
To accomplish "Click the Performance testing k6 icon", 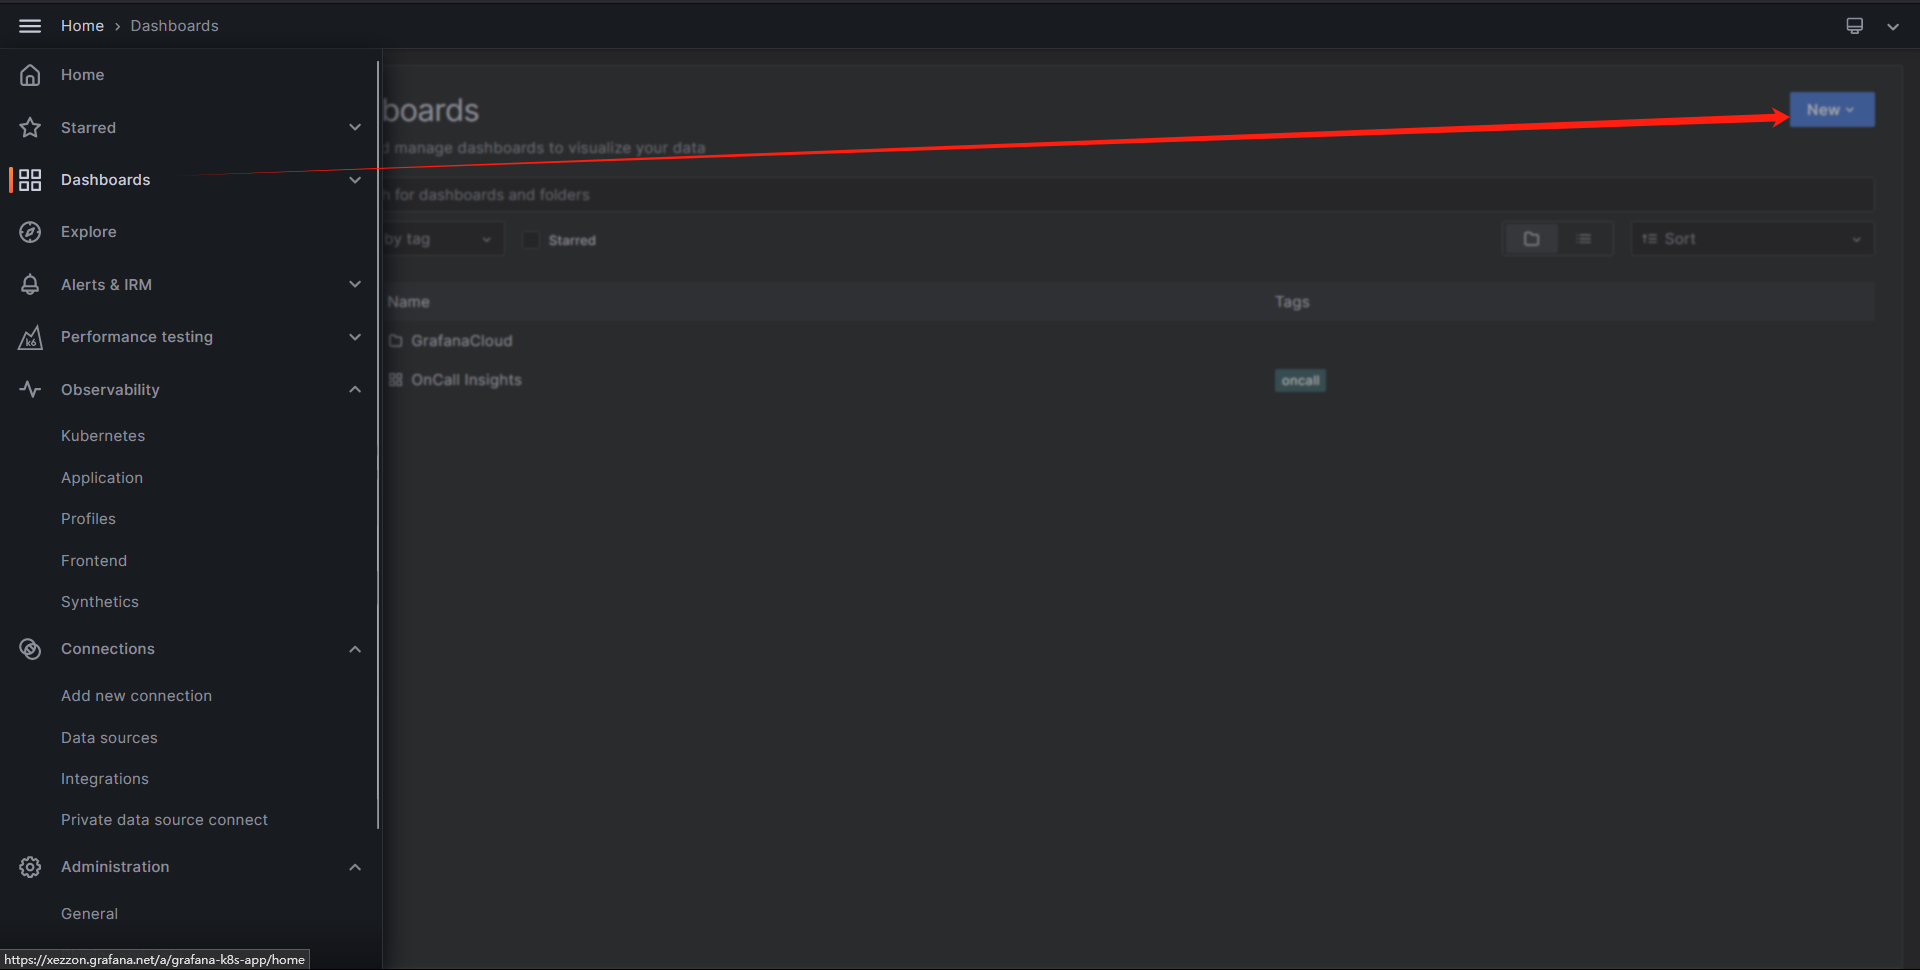I will 30,338.
